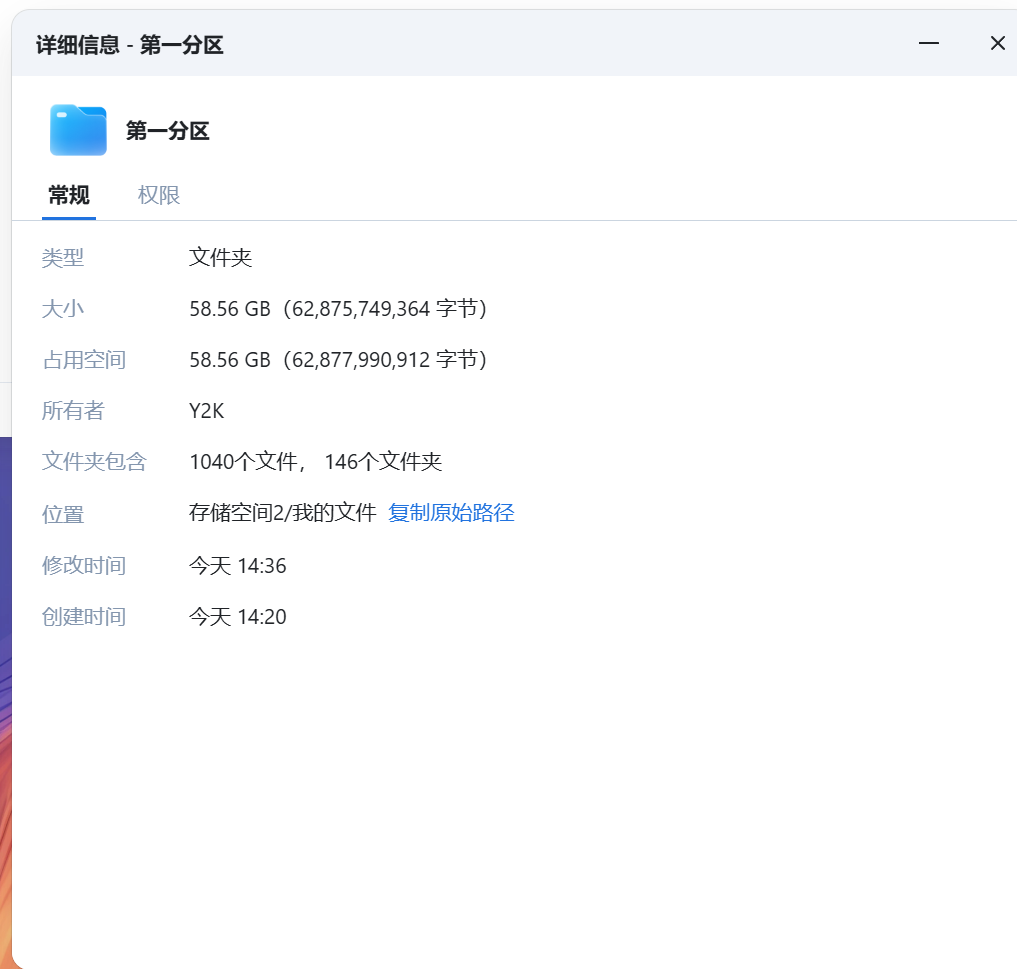Screen dimensions: 1017x969
Task: Select the owner name Y2K
Action: pyautogui.click(x=206, y=410)
